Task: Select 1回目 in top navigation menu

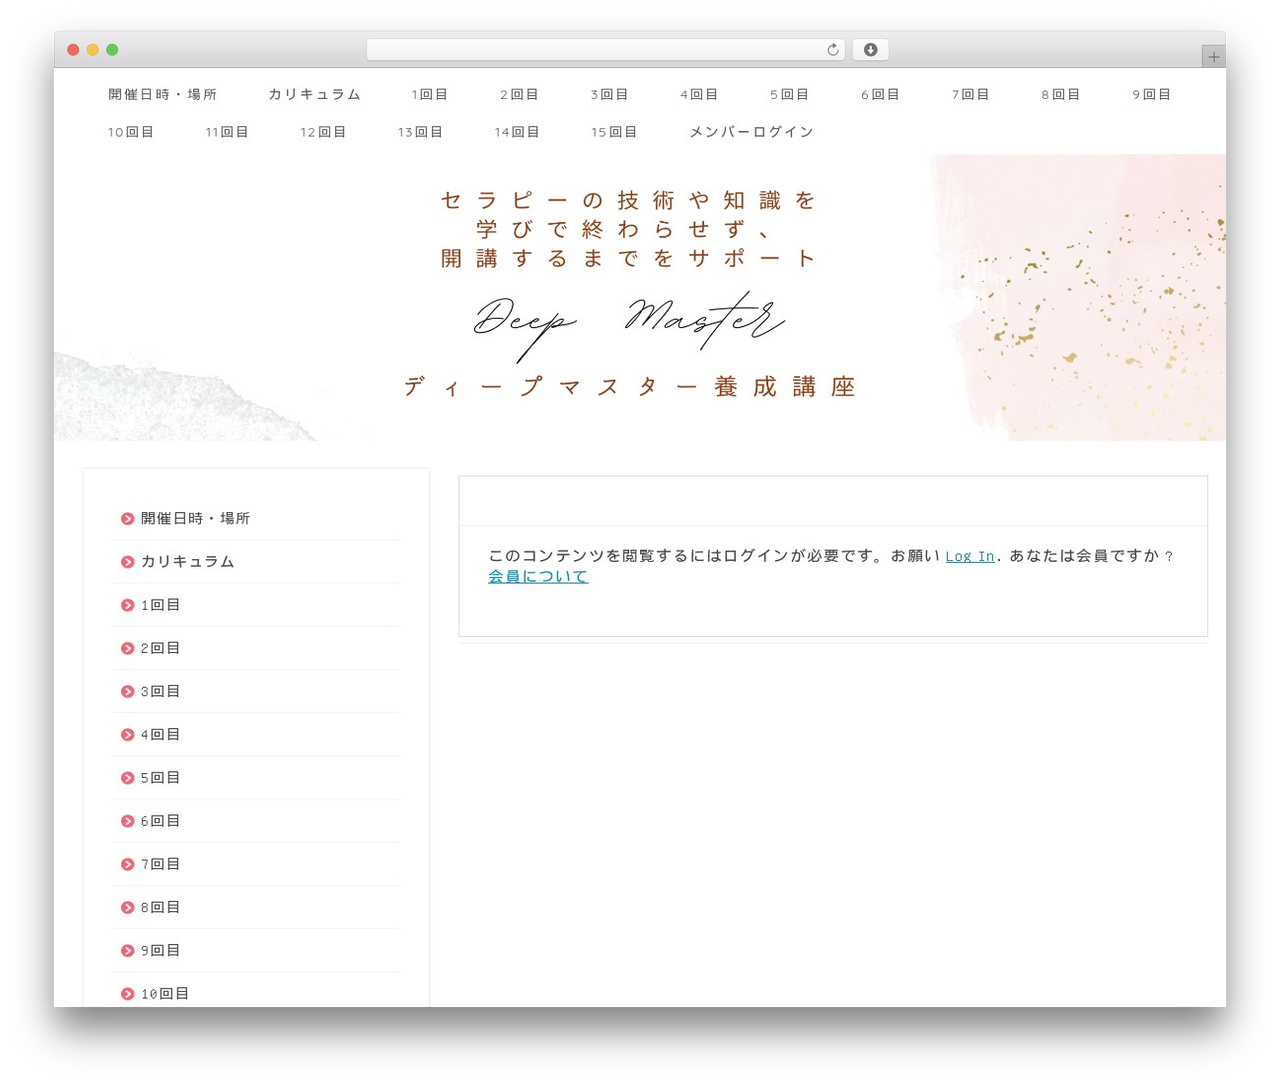Action: coord(429,94)
